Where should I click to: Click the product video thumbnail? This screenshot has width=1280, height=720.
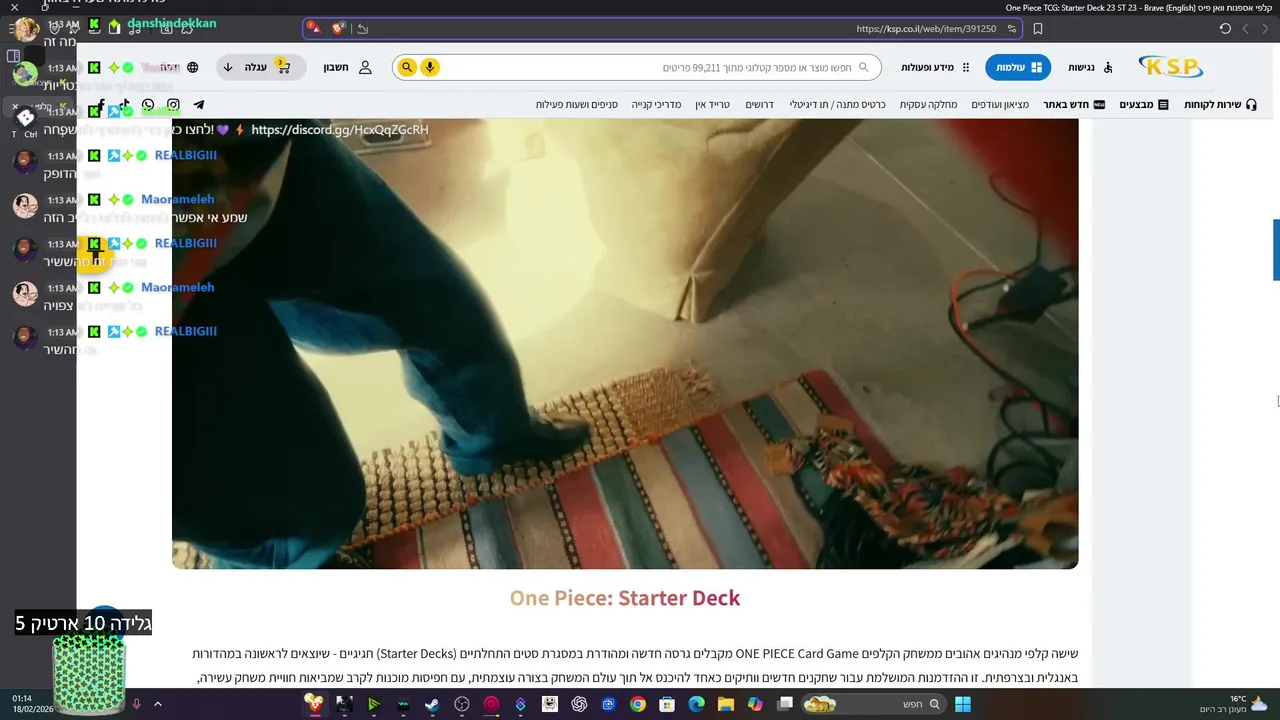click(625, 344)
